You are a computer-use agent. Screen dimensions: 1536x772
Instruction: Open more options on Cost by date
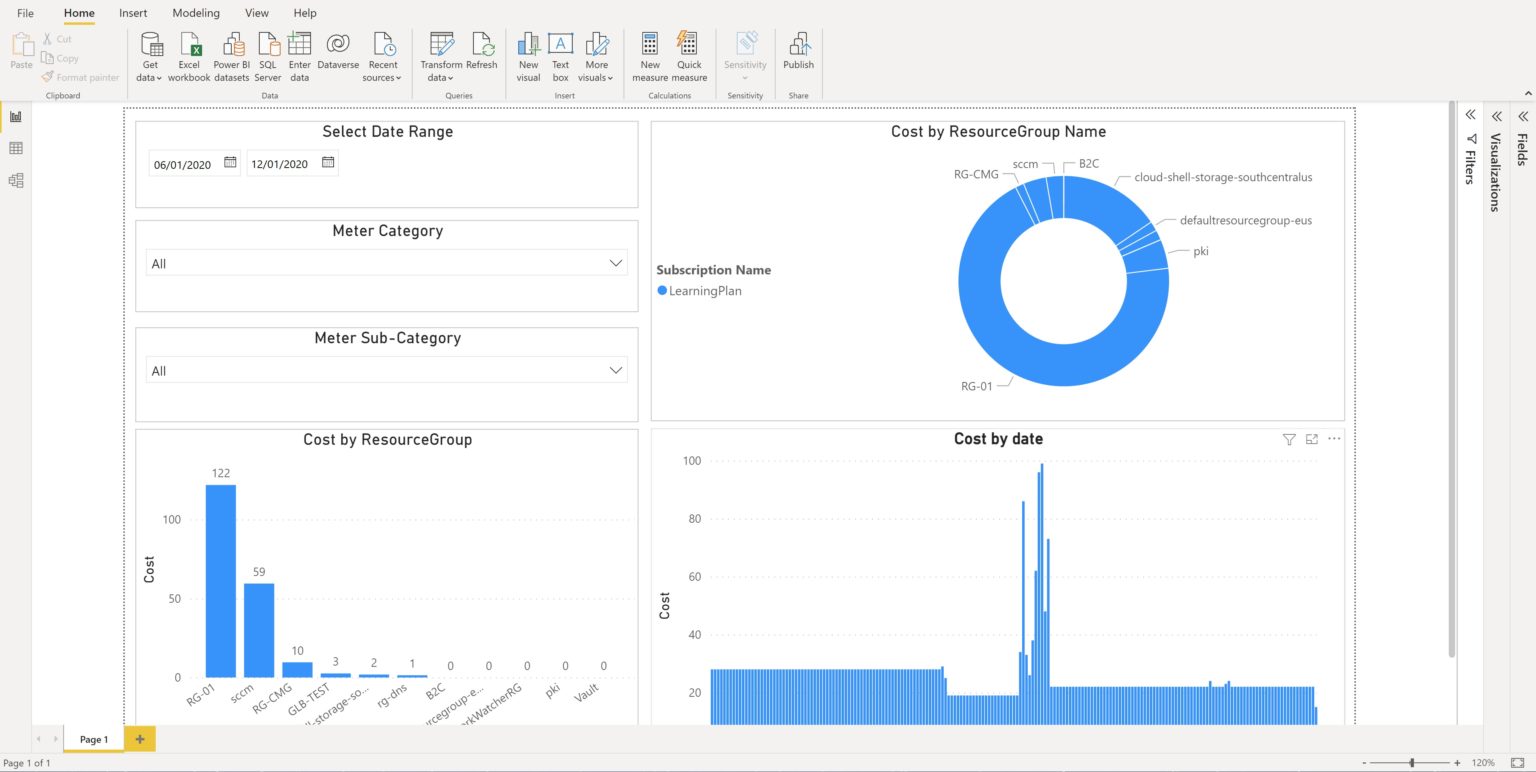point(1334,439)
